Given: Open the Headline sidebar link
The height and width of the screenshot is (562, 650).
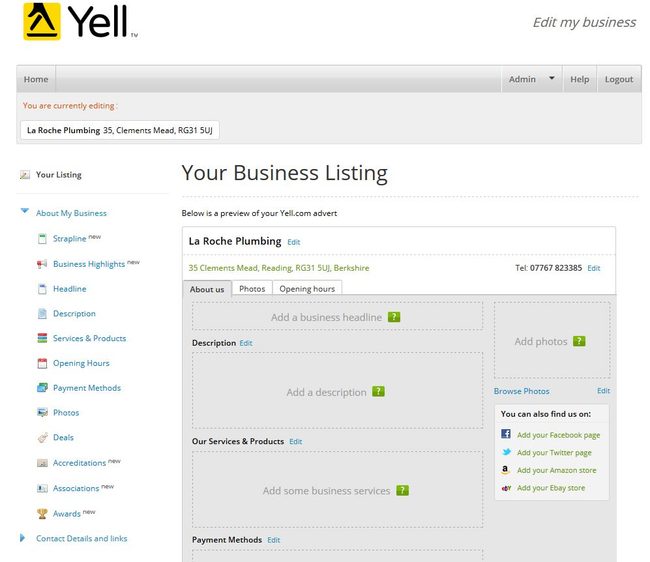Looking at the screenshot, I should coord(70,289).
